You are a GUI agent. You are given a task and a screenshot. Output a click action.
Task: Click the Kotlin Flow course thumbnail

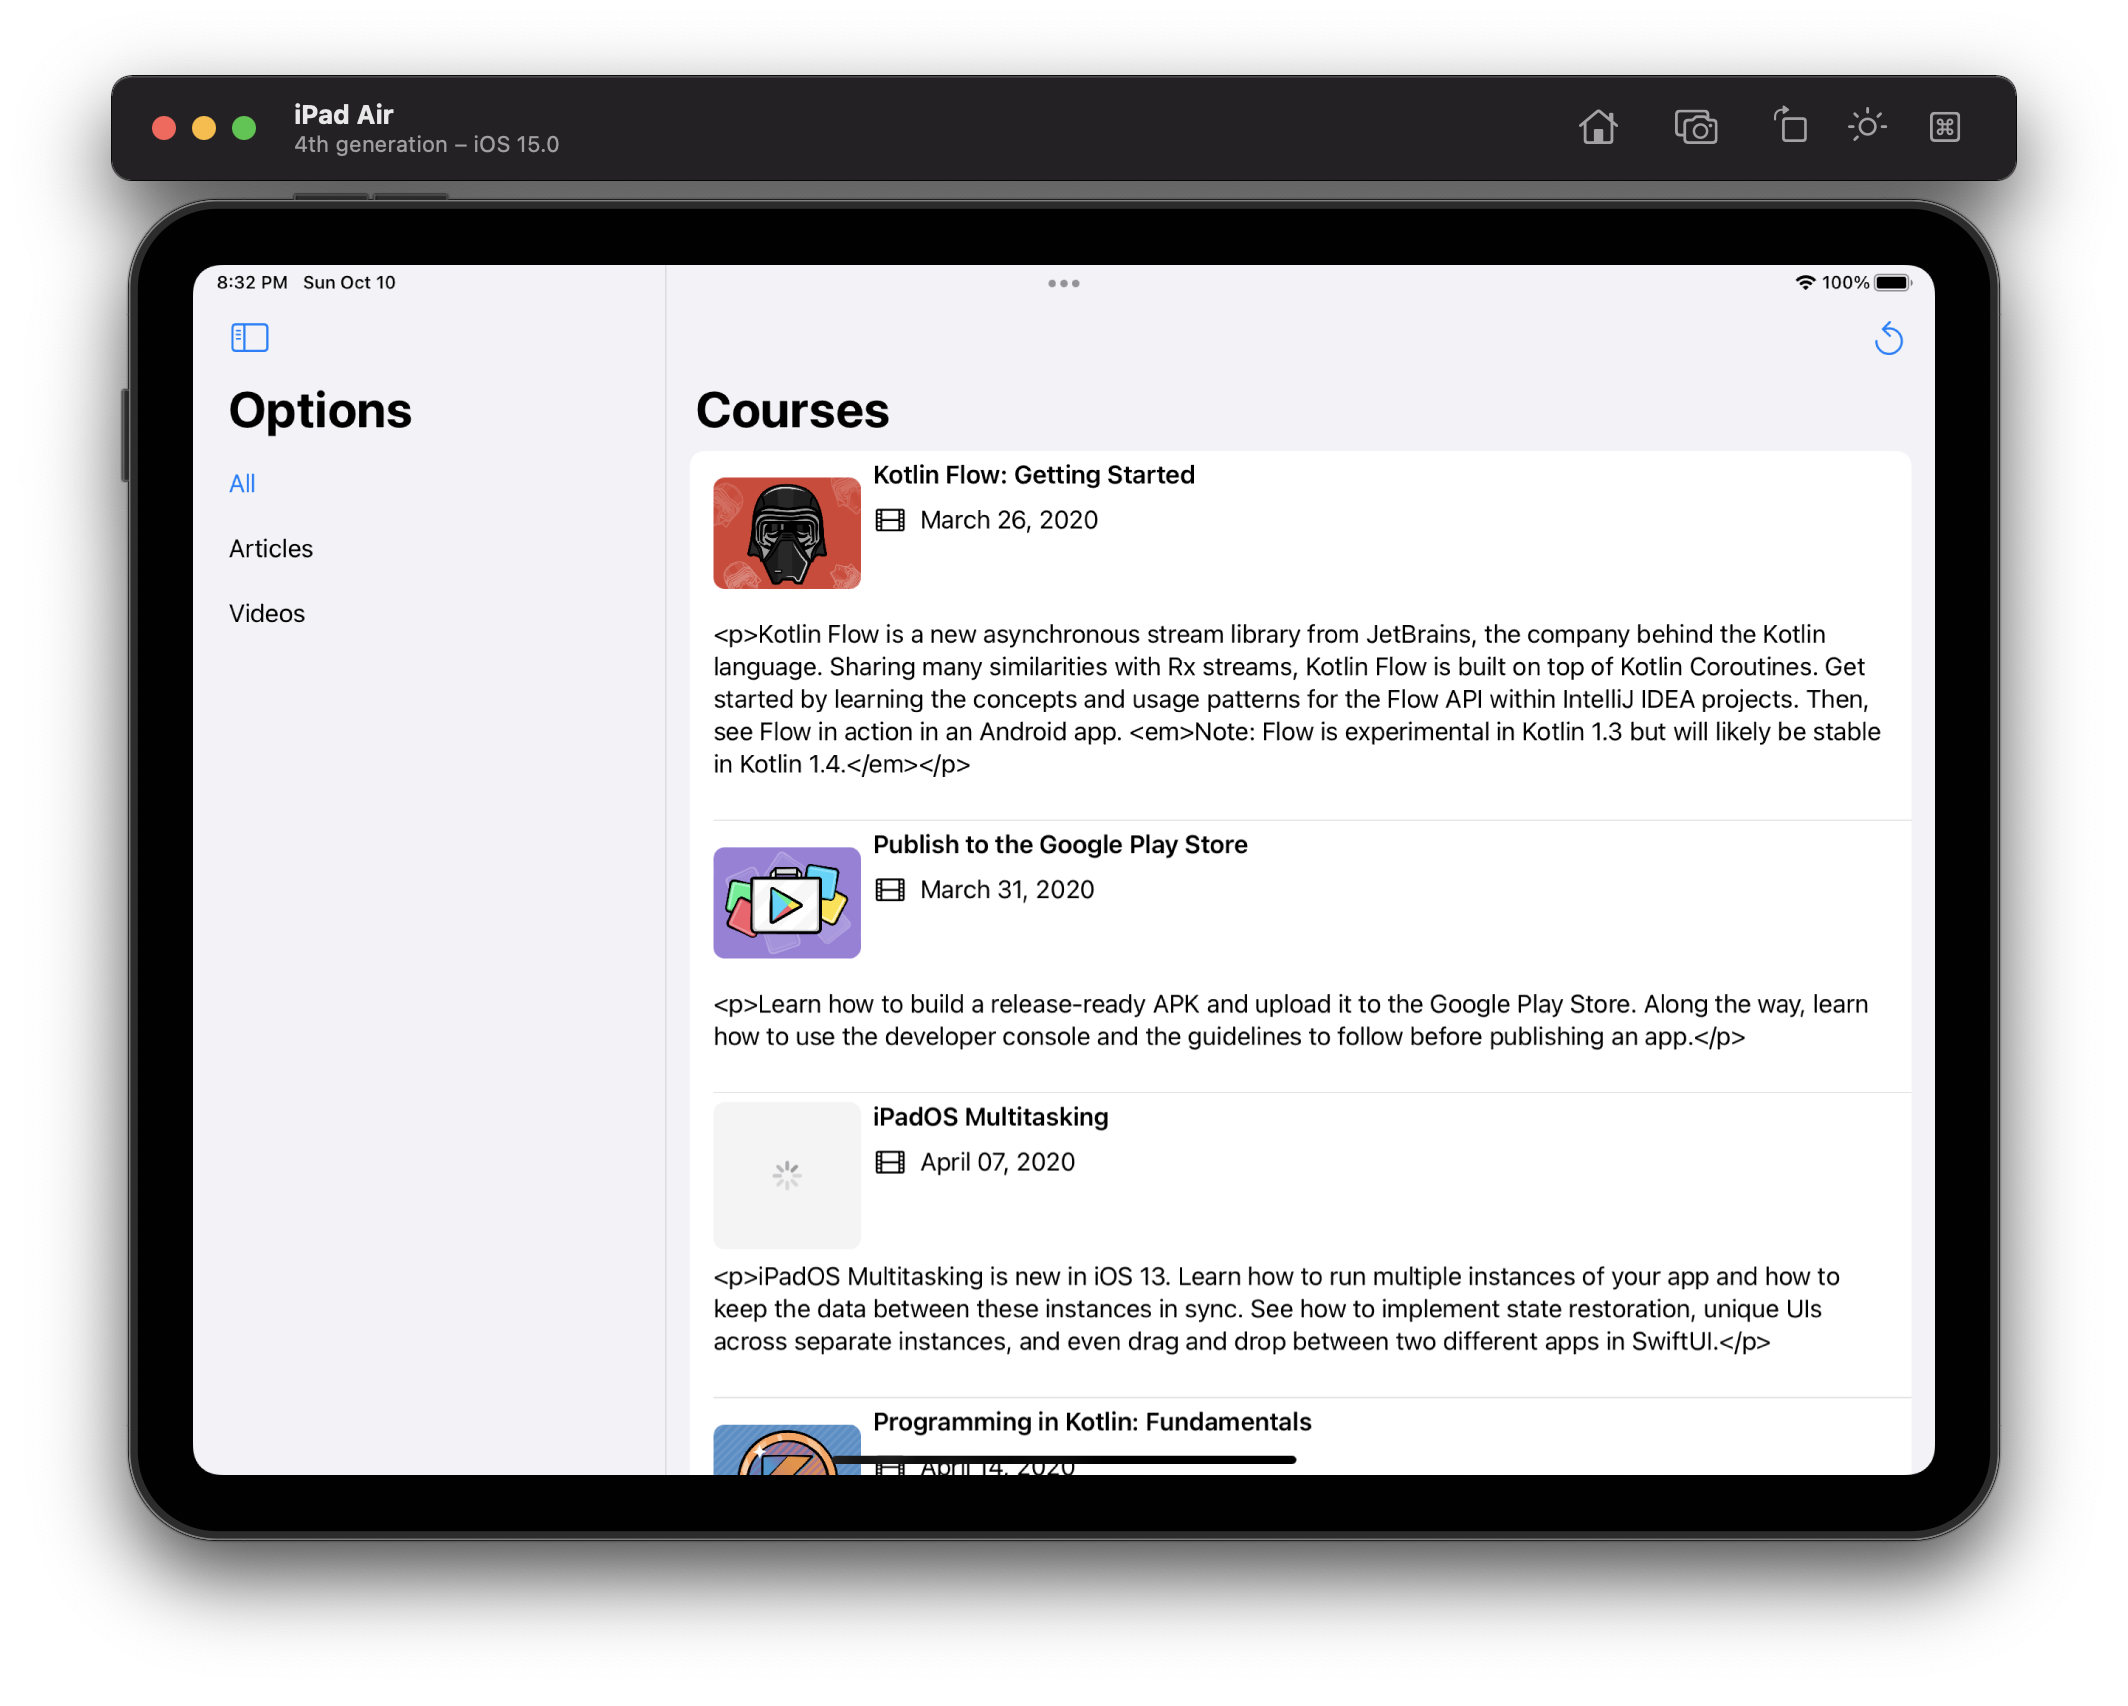point(786,533)
